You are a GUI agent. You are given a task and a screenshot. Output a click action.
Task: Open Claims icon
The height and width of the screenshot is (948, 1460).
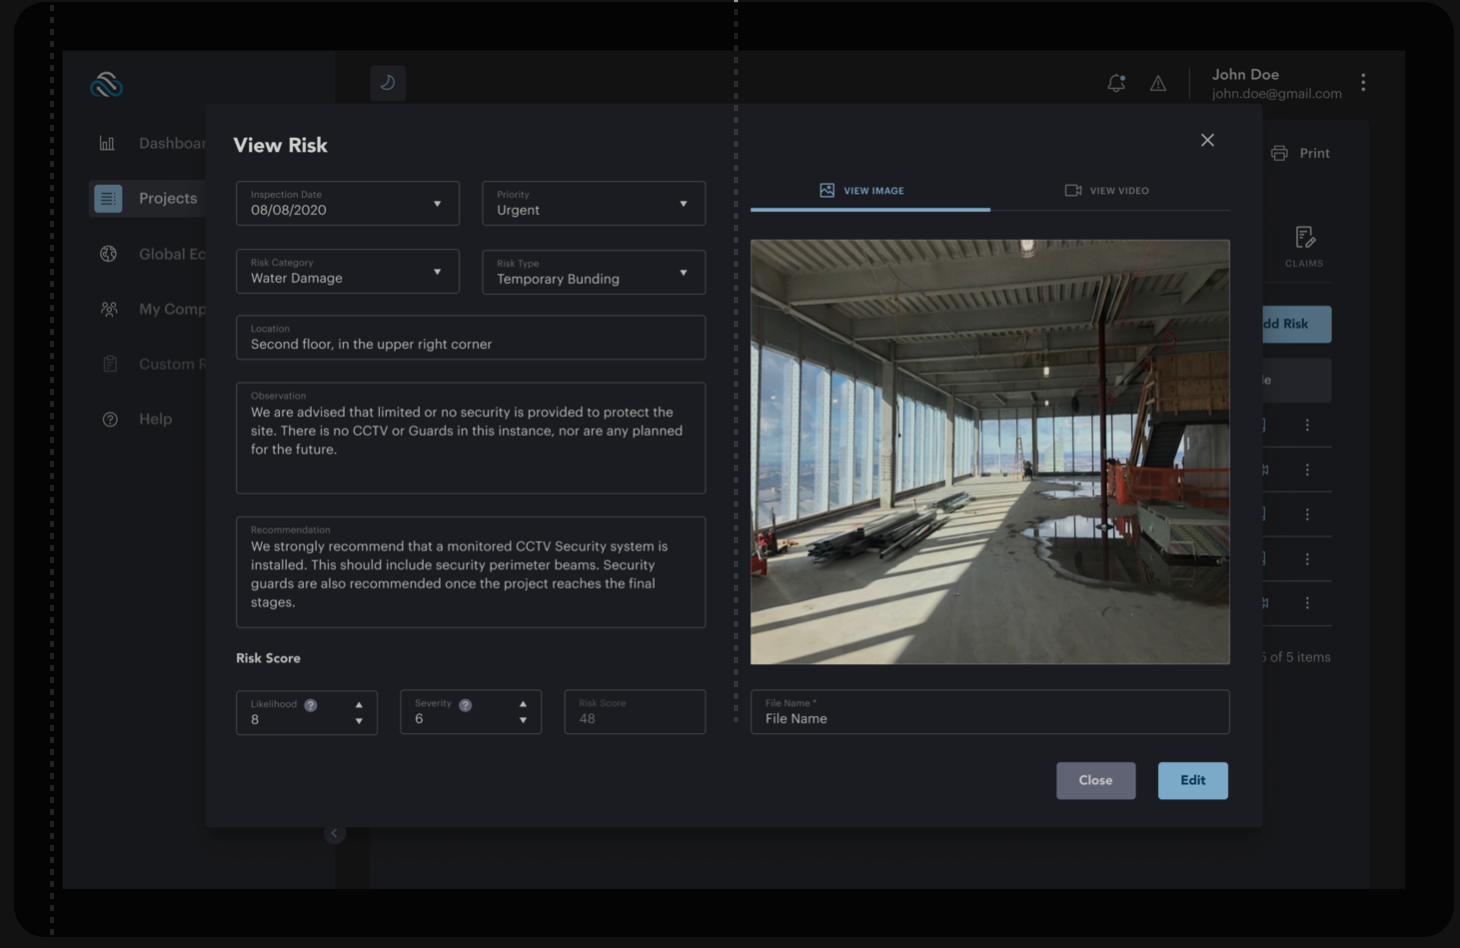(x=1304, y=238)
